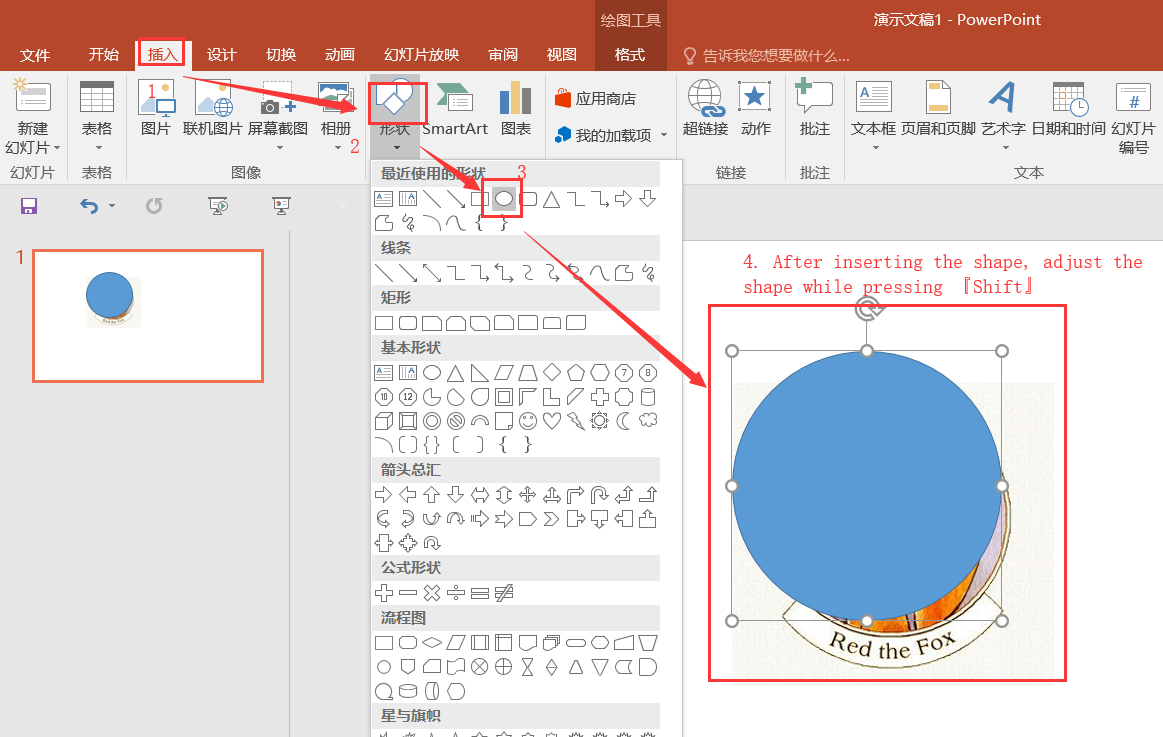Select the cube shape in basic shapes

click(x=383, y=420)
